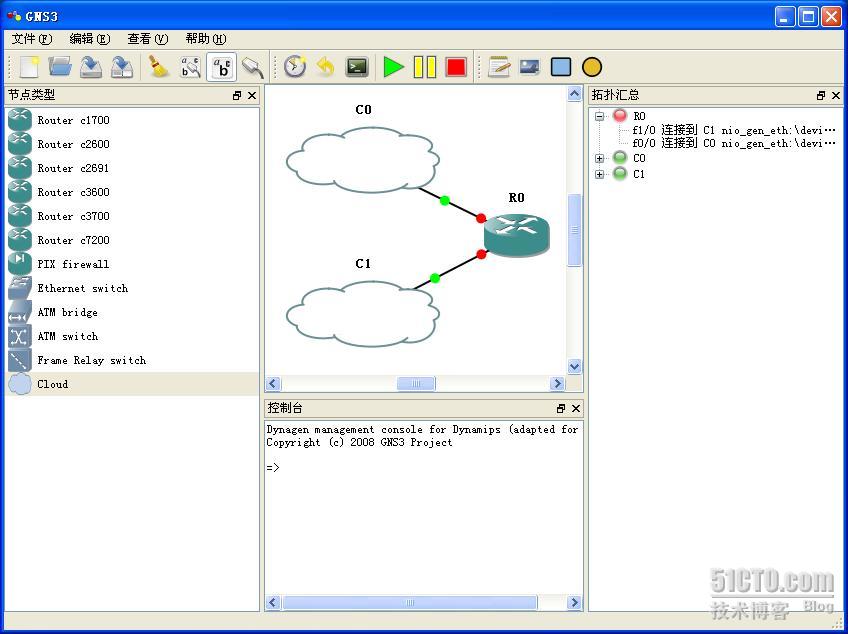Click canvas vertical scrollbar down arrow
Screen dimensions: 848x634
coord(574,366)
